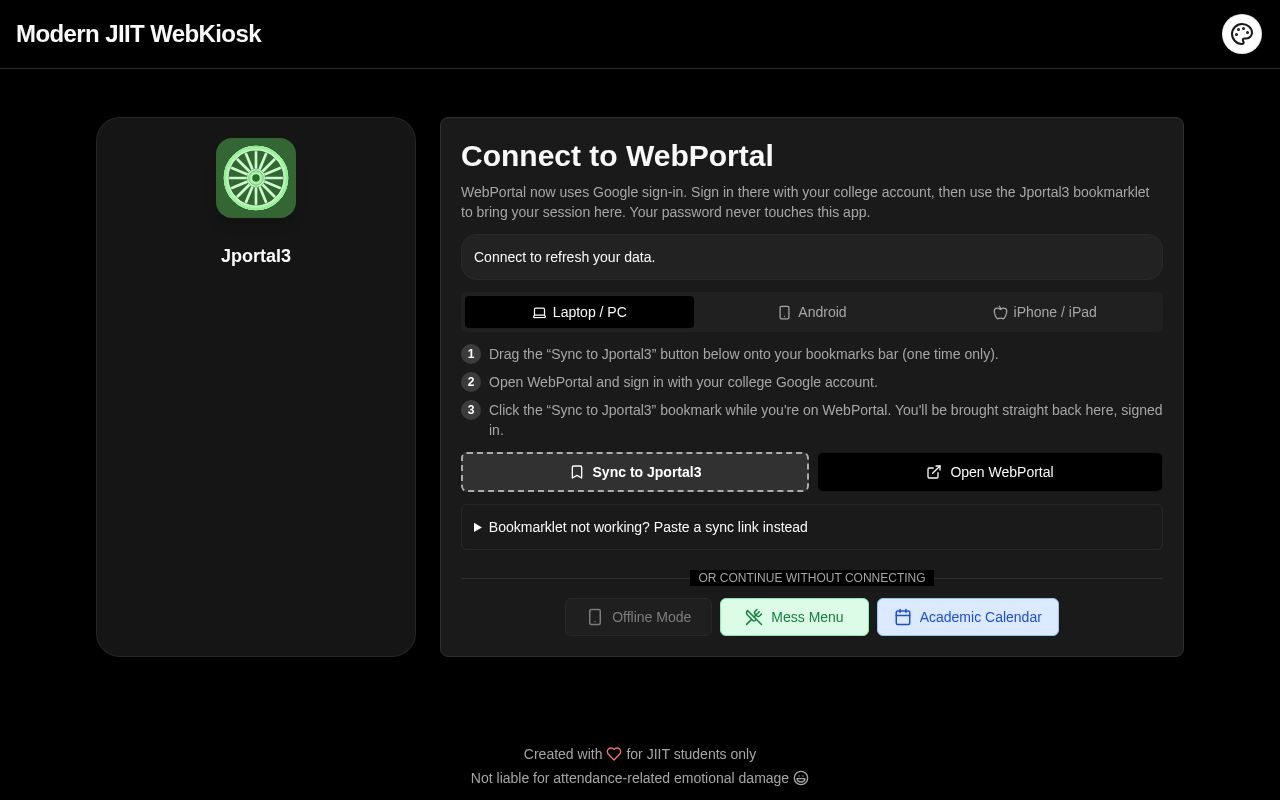Image resolution: width=1280 pixels, height=800 pixels.
Task: Click the step 2 sign-in instruction text
Action: click(683, 382)
